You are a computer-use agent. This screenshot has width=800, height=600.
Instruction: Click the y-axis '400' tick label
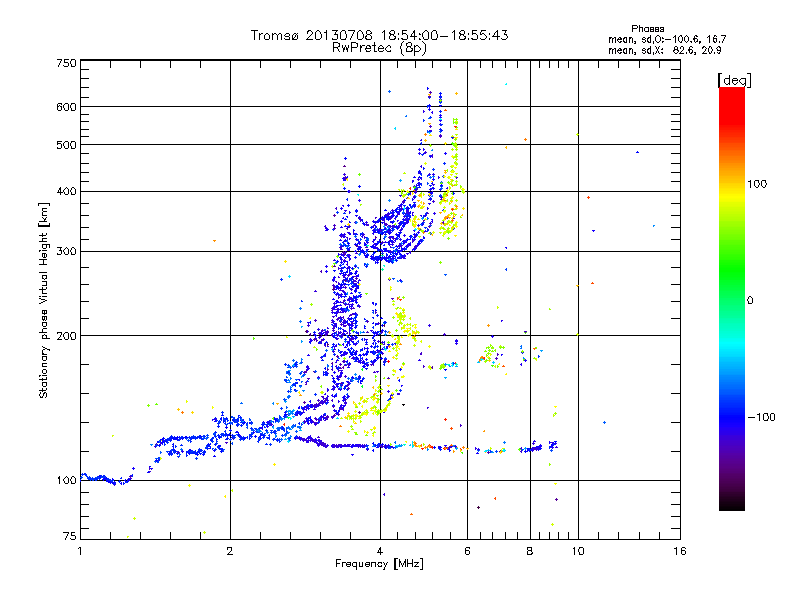pos(66,192)
